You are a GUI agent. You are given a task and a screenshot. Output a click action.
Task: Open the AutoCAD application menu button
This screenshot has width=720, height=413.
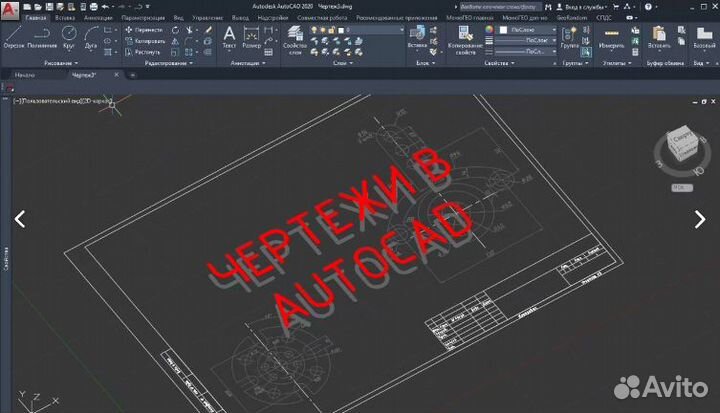pyautogui.click(x=10, y=10)
